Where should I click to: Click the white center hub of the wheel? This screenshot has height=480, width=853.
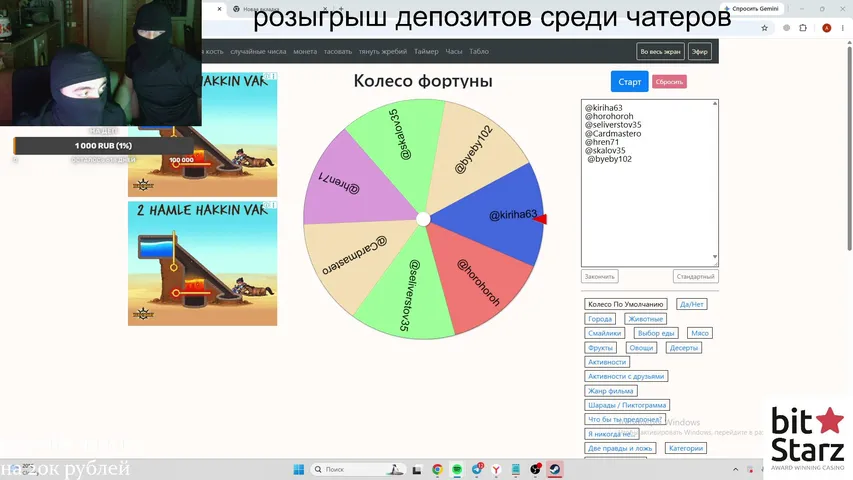[423, 219]
